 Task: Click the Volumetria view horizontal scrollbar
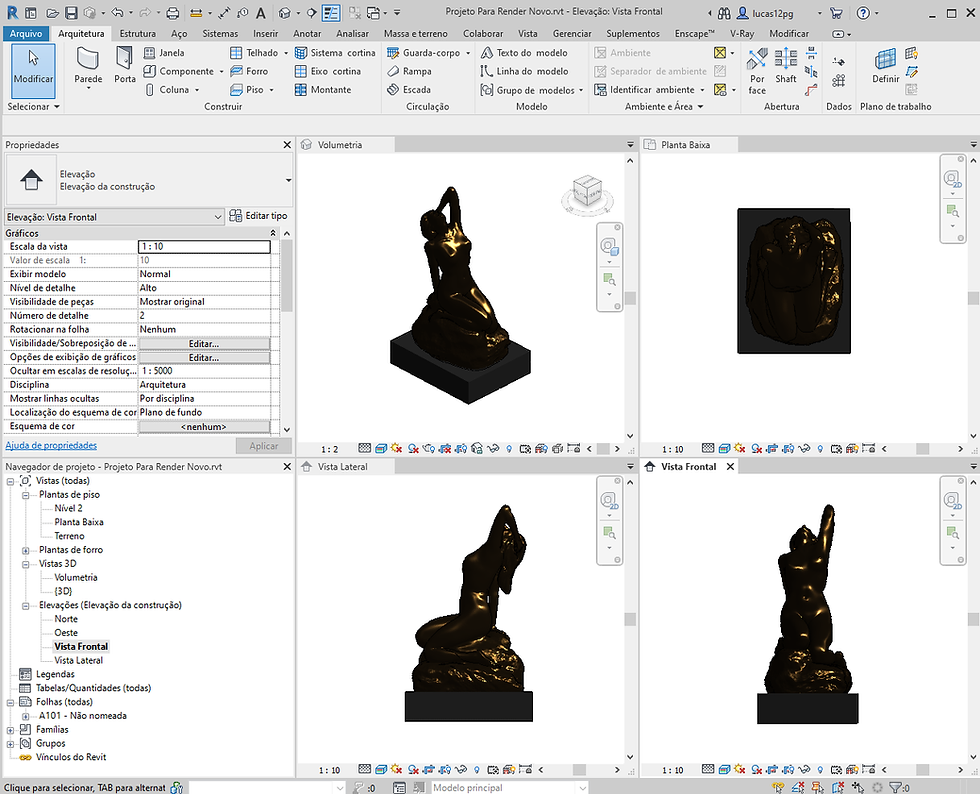603,448
